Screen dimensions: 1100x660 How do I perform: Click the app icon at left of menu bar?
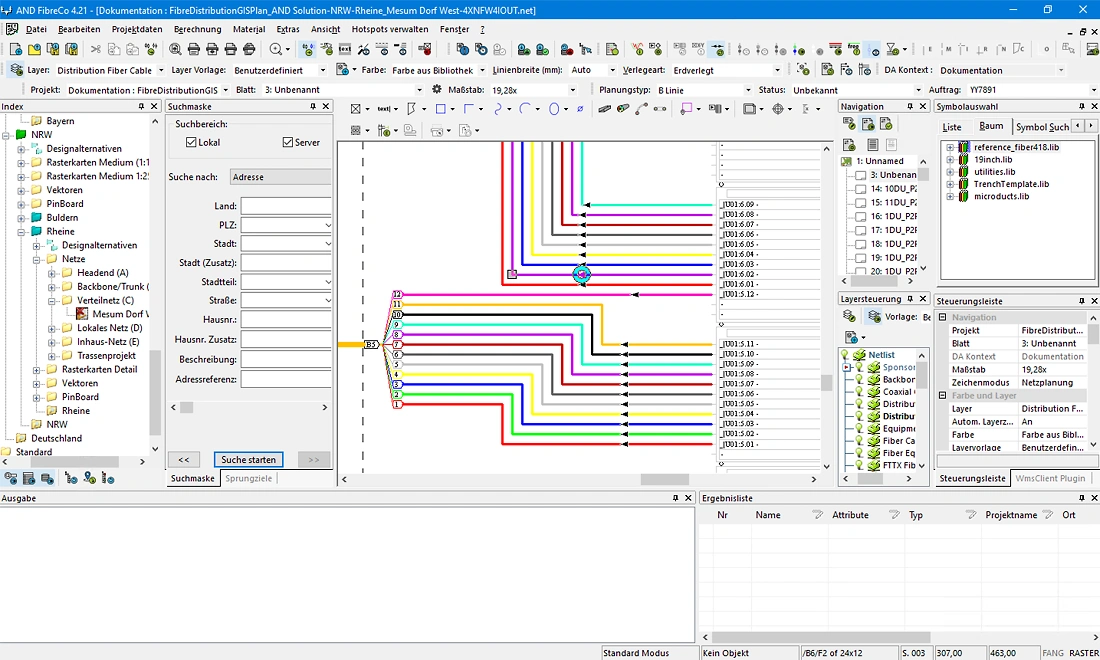pos(12,29)
